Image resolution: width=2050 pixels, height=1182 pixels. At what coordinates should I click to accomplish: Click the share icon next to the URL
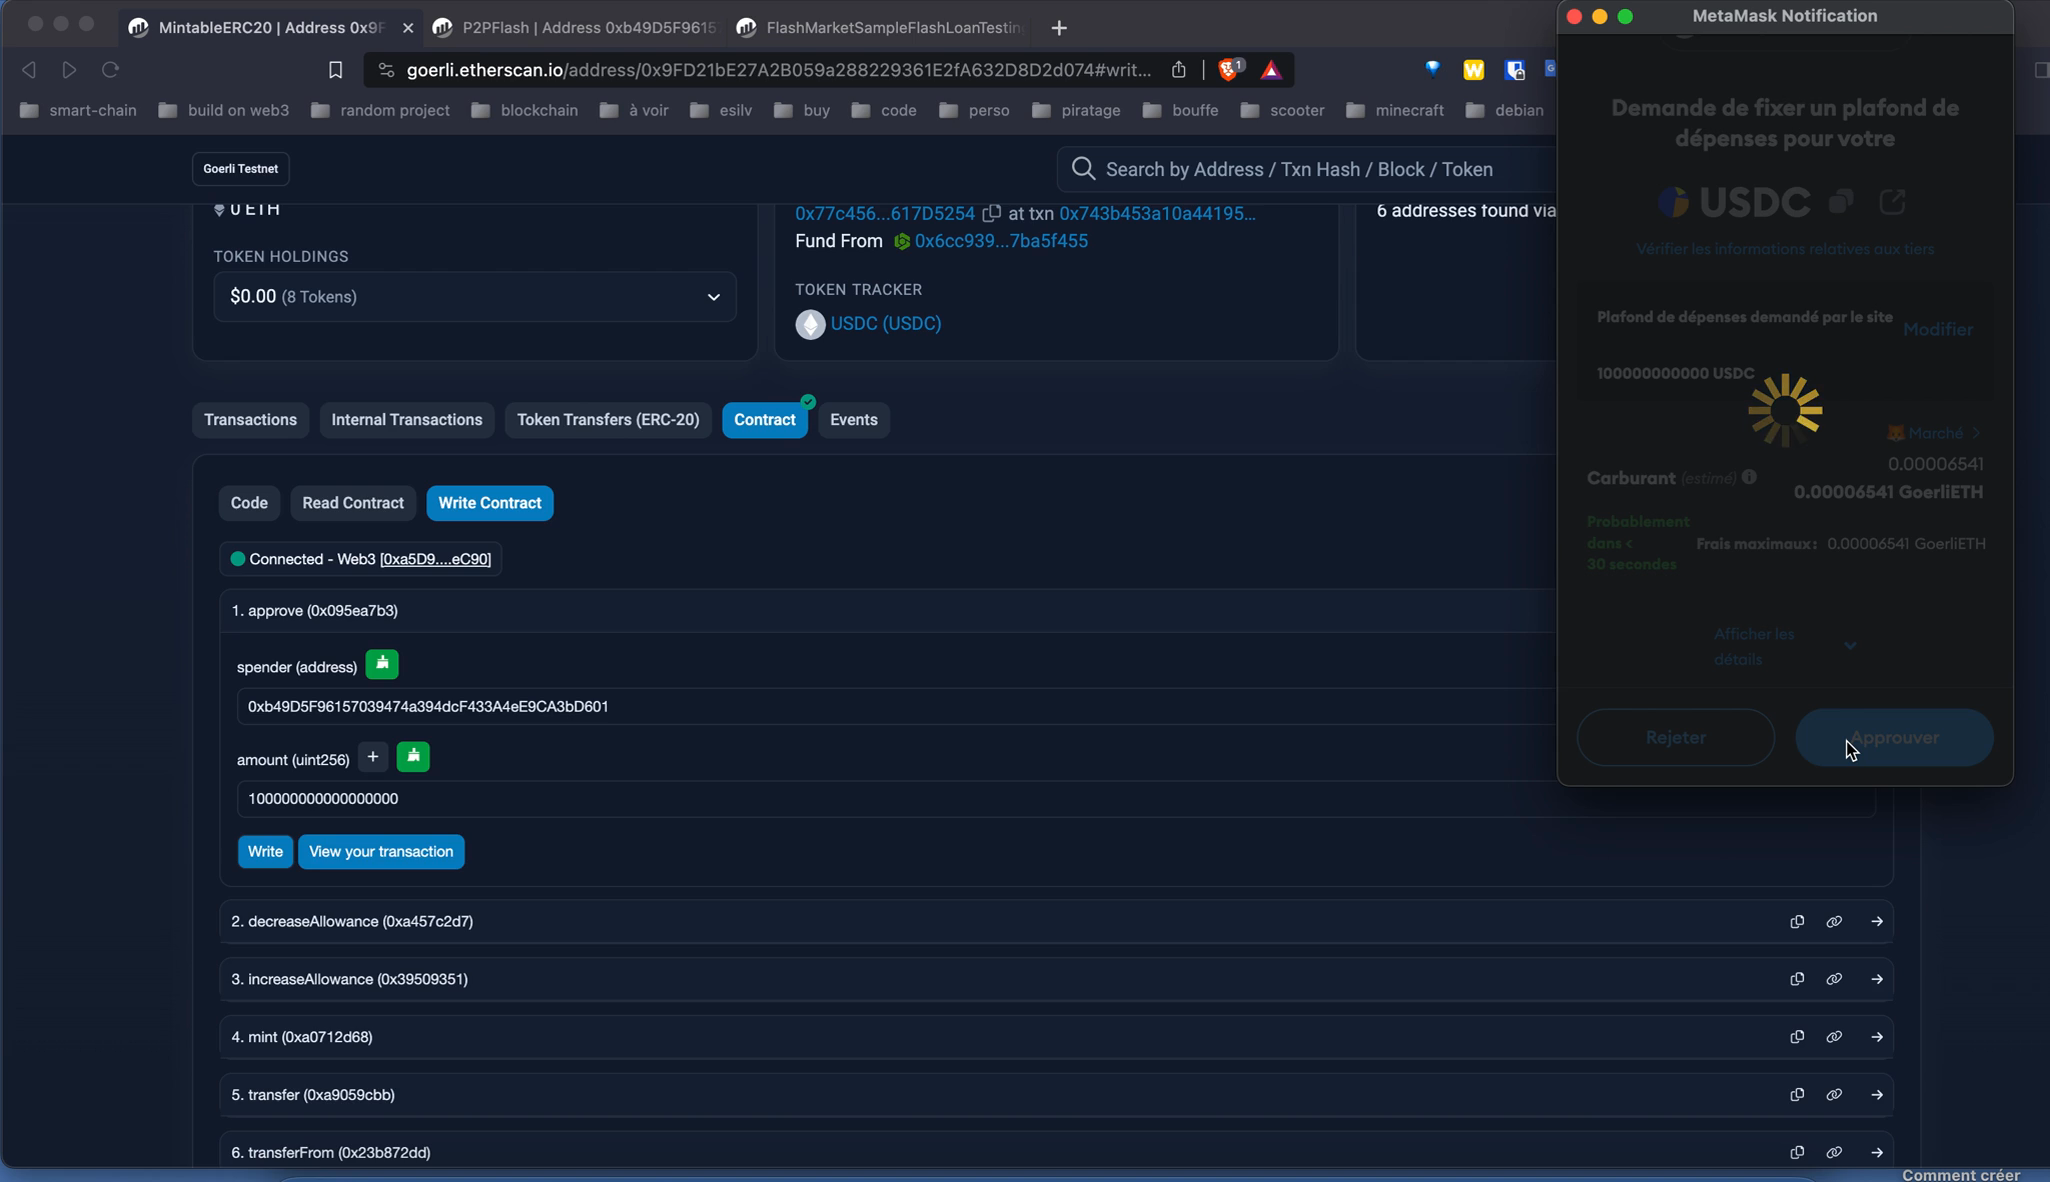tap(1178, 69)
